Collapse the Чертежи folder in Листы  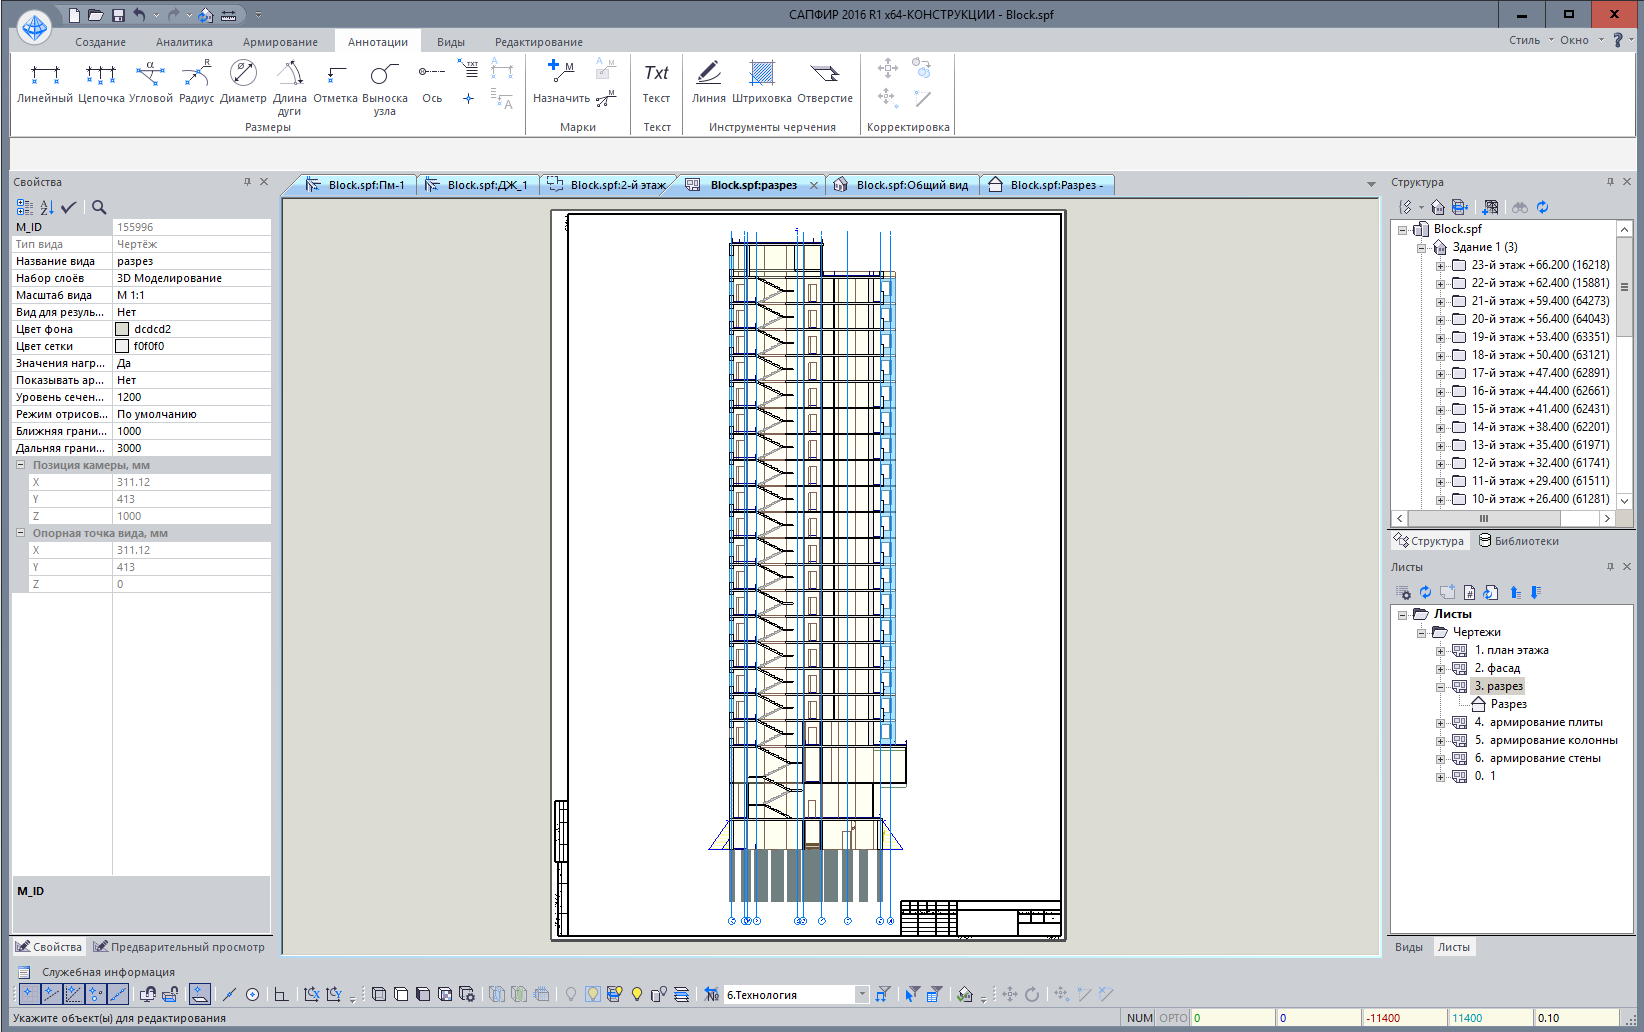point(1421,633)
